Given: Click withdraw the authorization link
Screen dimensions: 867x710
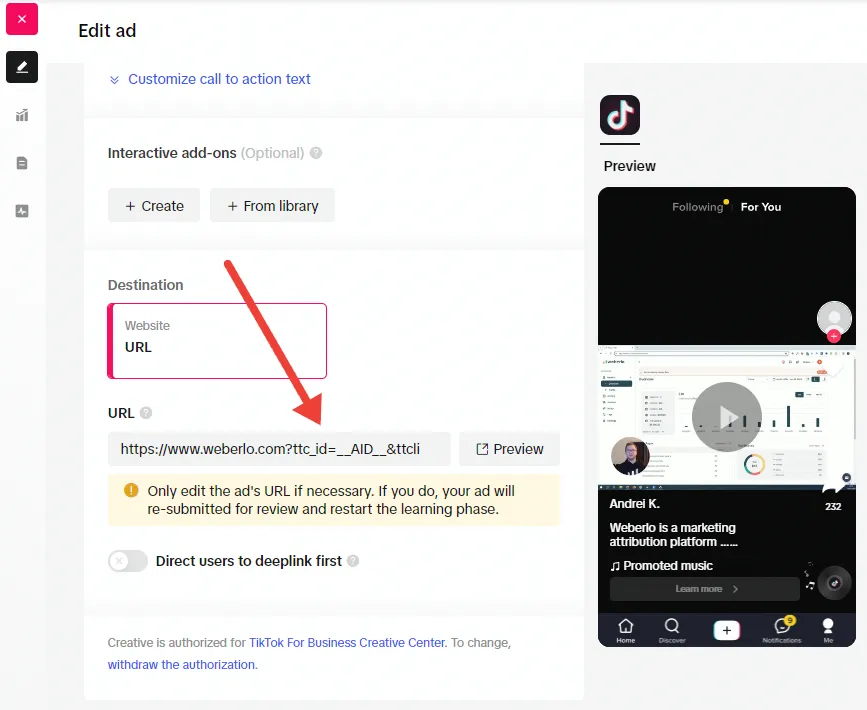Looking at the screenshot, I should click(182, 665).
